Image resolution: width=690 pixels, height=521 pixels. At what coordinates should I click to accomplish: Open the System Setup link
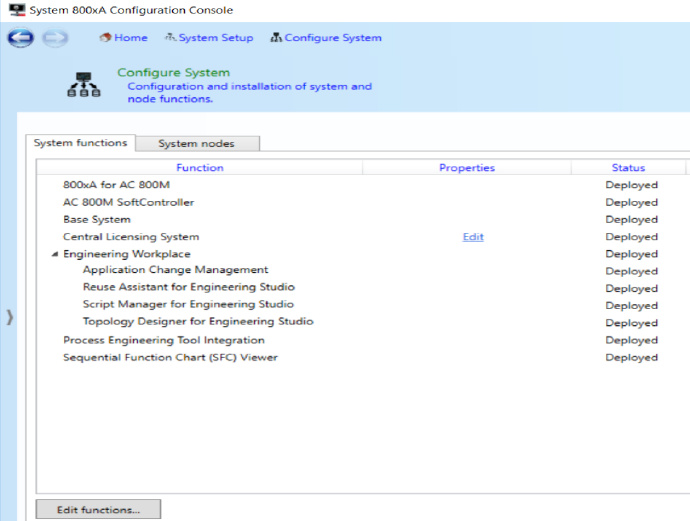216,38
